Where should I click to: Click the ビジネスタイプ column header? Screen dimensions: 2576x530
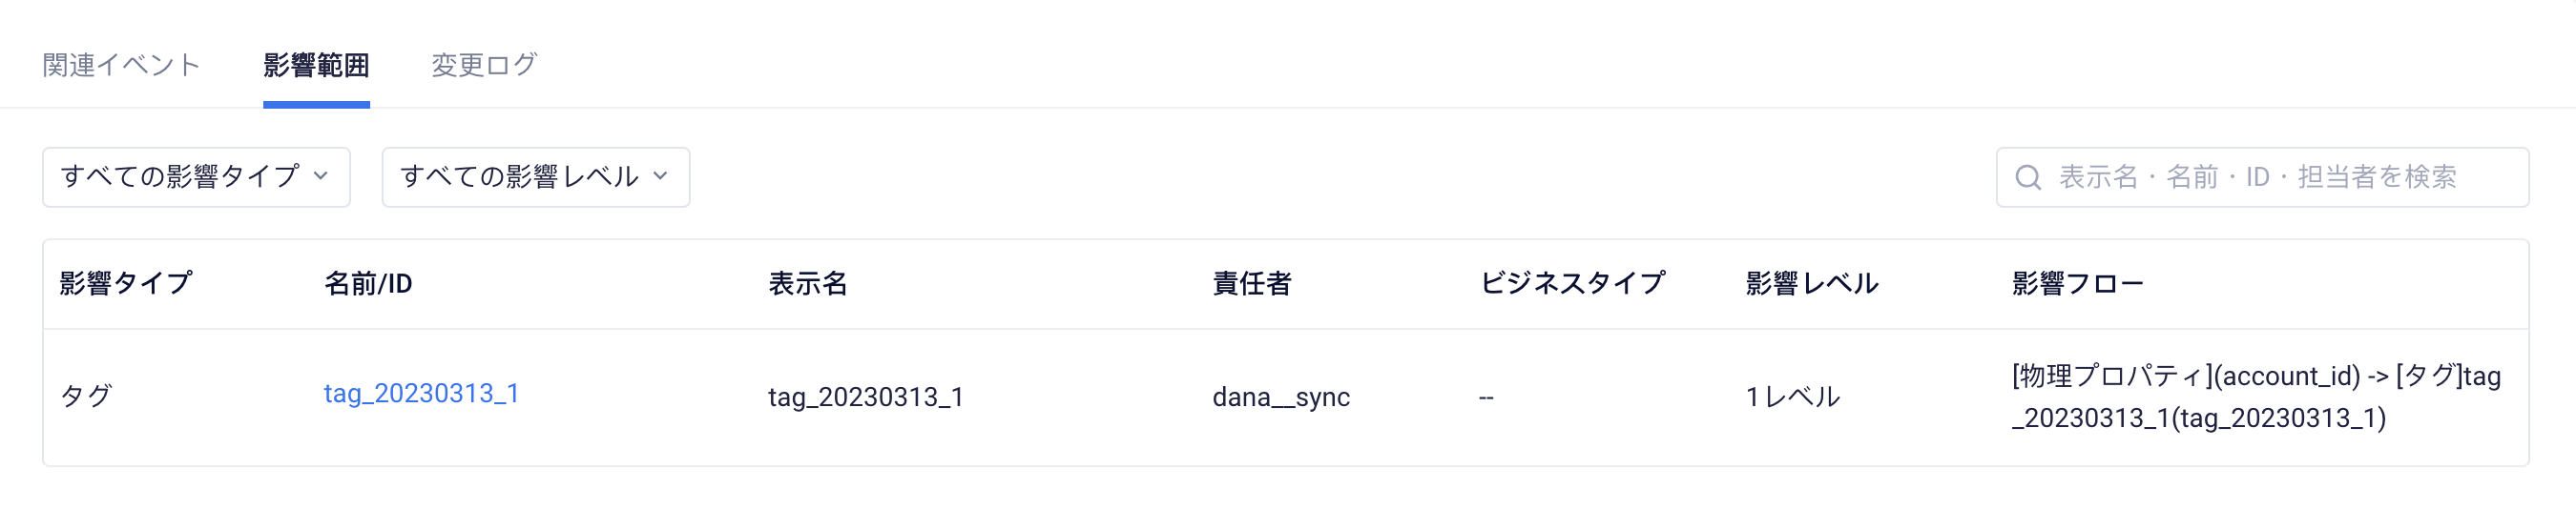[1572, 284]
